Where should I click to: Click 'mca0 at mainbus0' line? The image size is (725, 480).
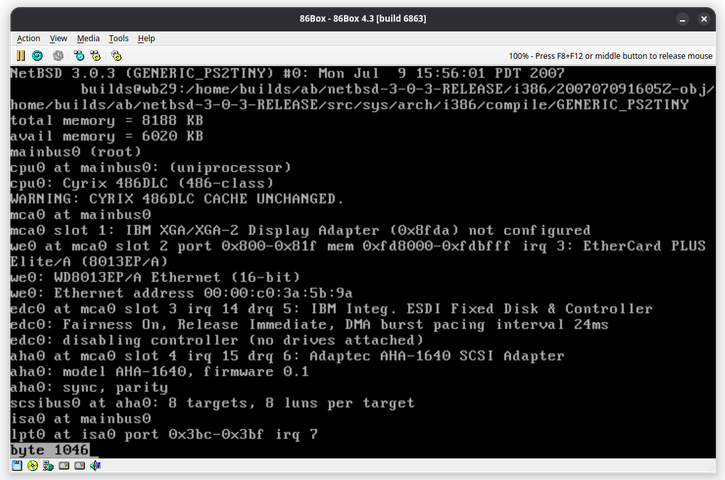[x=80, y=215]
